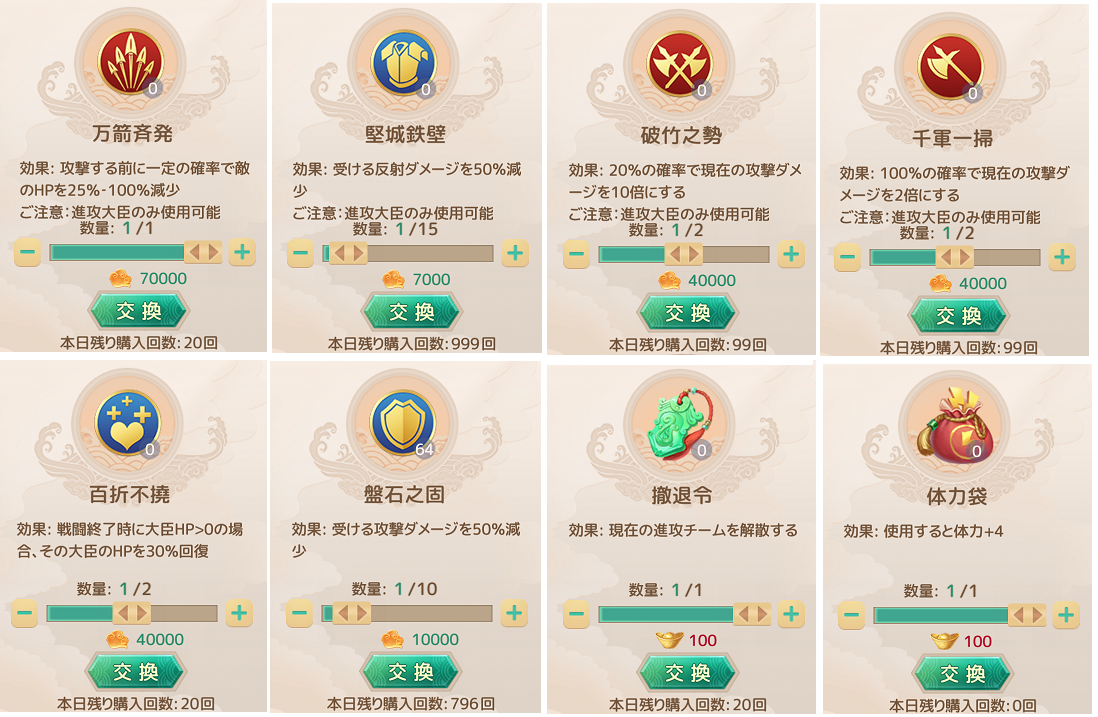
Task: Click the 堅城鉄壁 quantity slider handle
Action: 348,253
